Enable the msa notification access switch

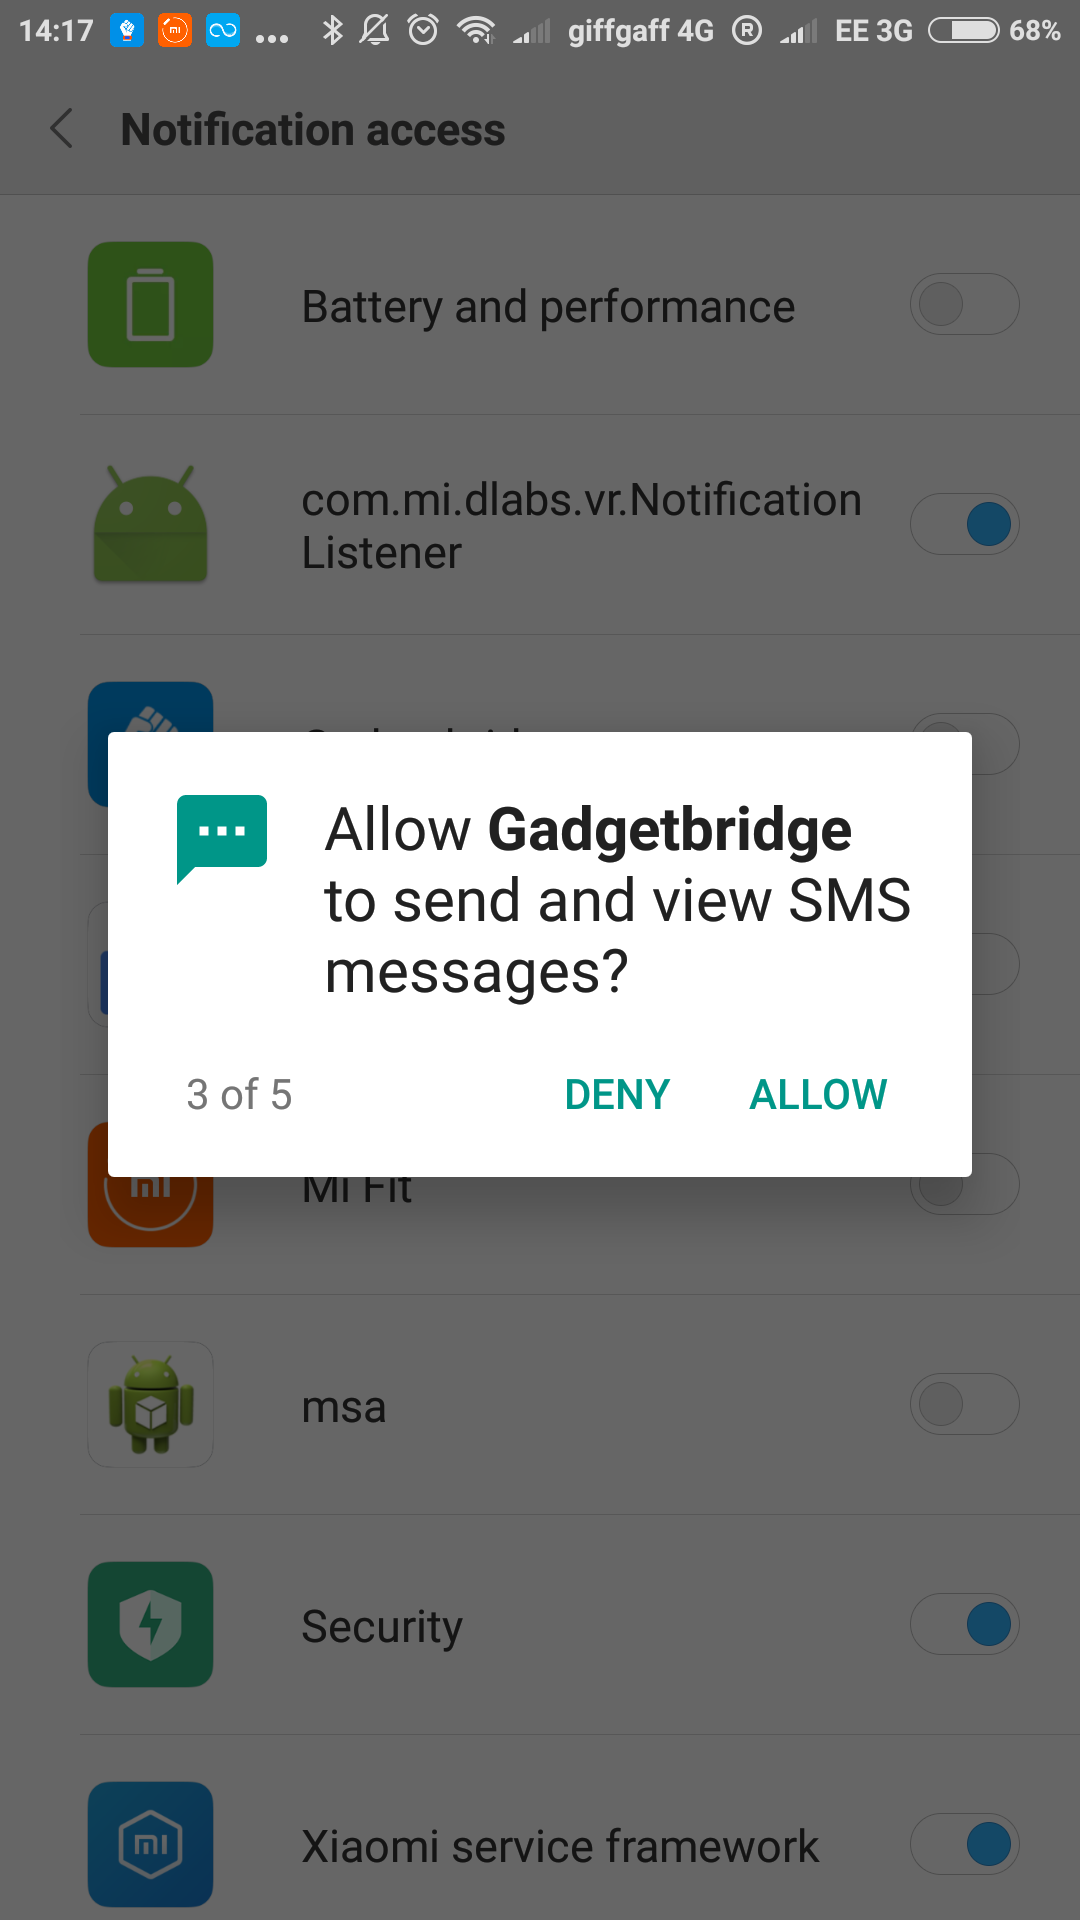tap(964, 1404)
